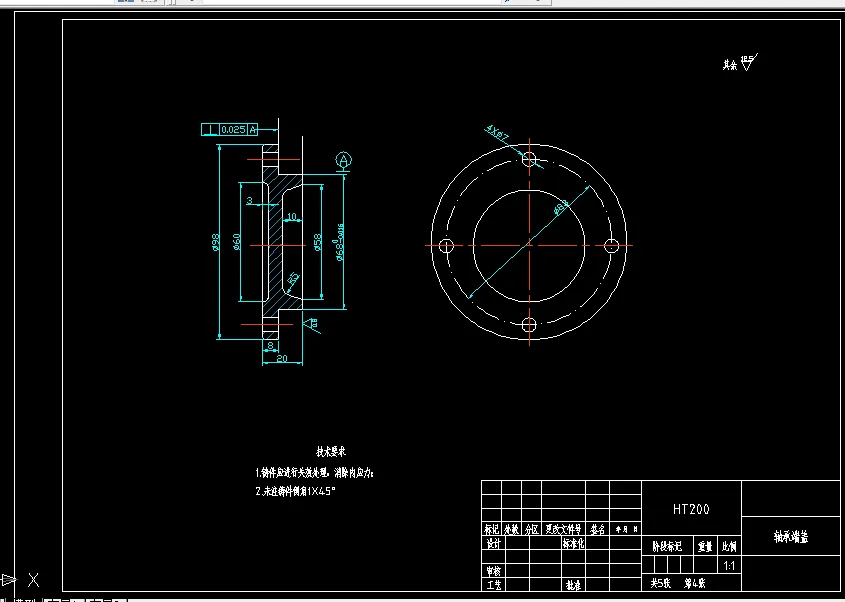Click the ø98 outer diameter dimension
845x602 pixels.
(216, 242)
